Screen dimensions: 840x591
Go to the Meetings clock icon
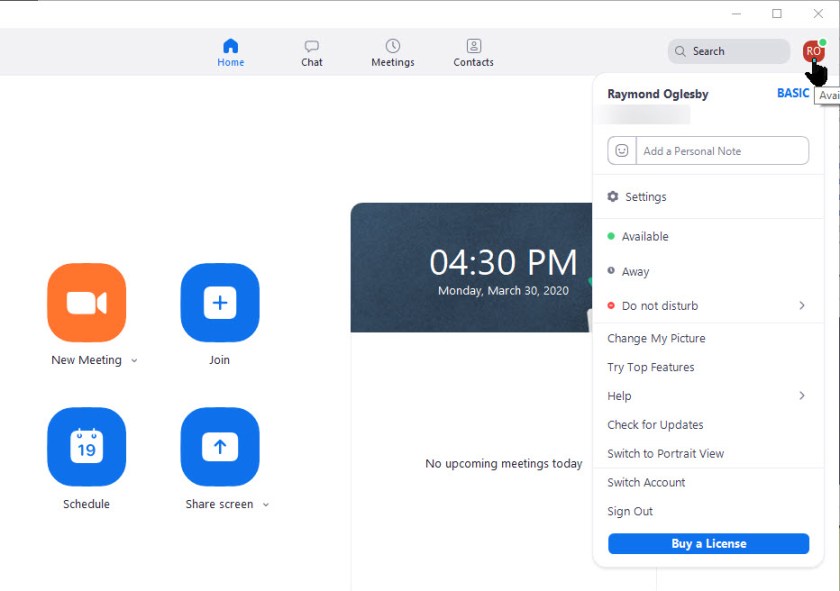(x=393, y=46)
